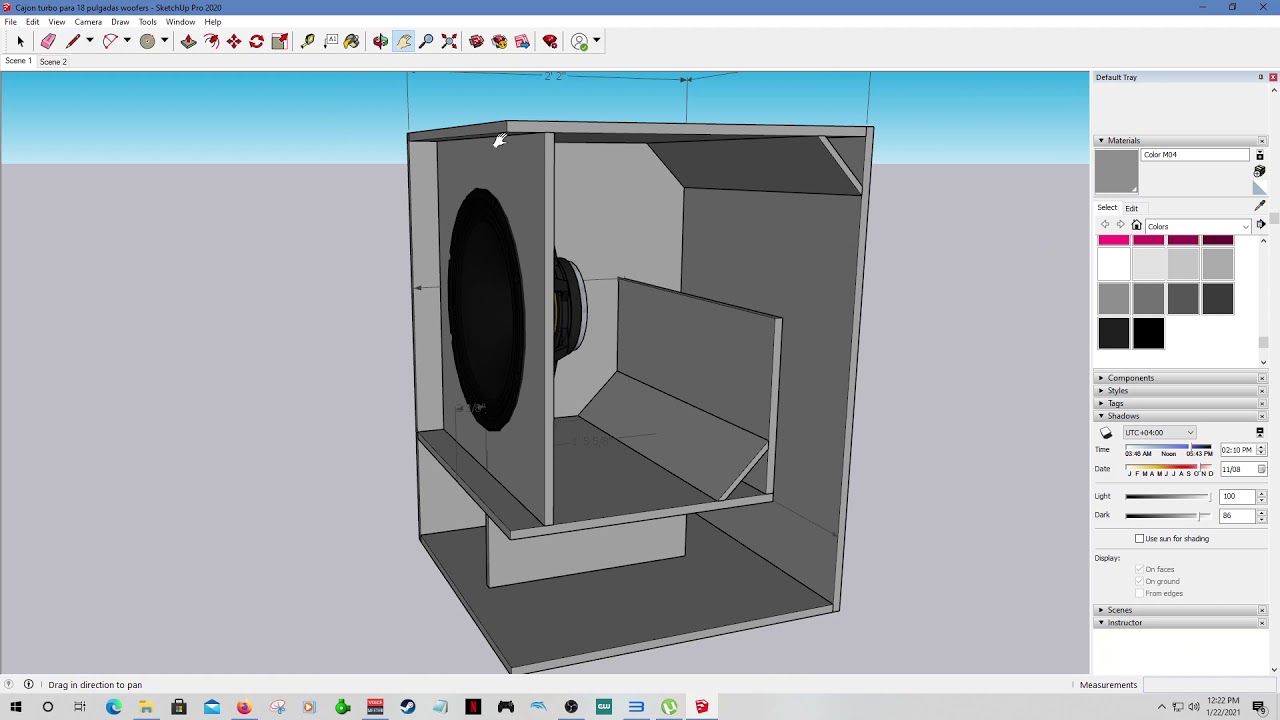Open the File menu
This screenshot has width=1280, height=720.
pos(10,22)
